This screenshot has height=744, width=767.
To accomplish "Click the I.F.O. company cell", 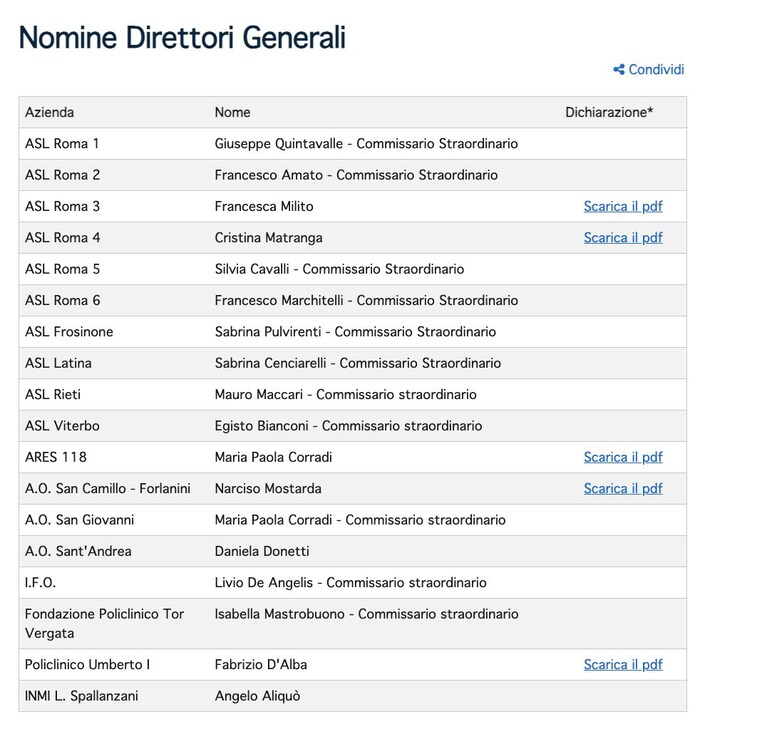I will [113, 583].
